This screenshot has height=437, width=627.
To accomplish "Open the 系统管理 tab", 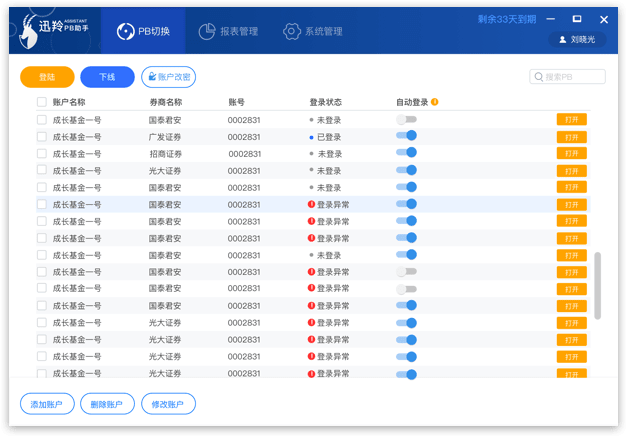I will click(313, 31).
